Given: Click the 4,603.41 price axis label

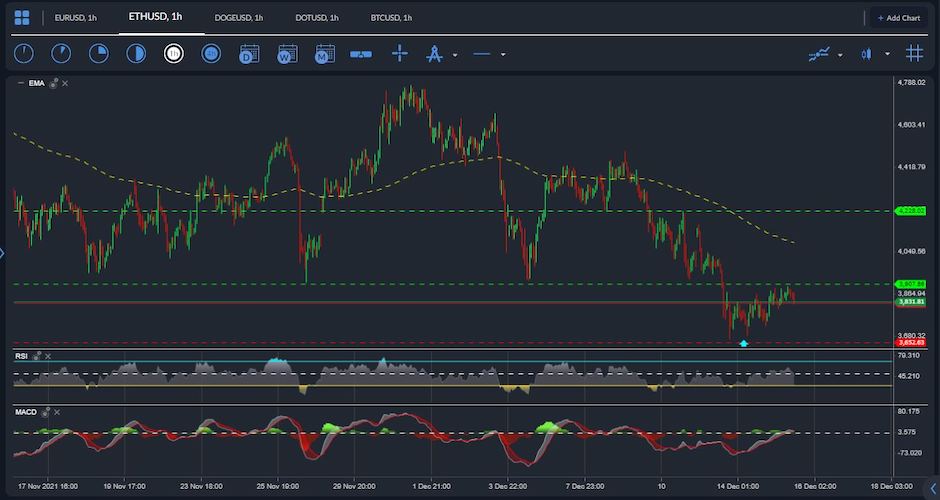Looking at the screenshot, I should [x=911, y=125].
